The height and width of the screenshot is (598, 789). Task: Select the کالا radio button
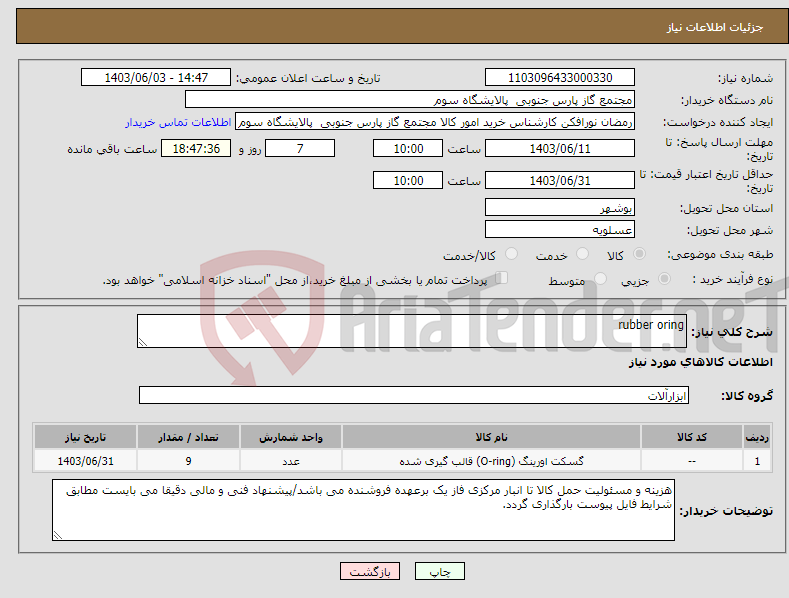[x=639, y=254]
